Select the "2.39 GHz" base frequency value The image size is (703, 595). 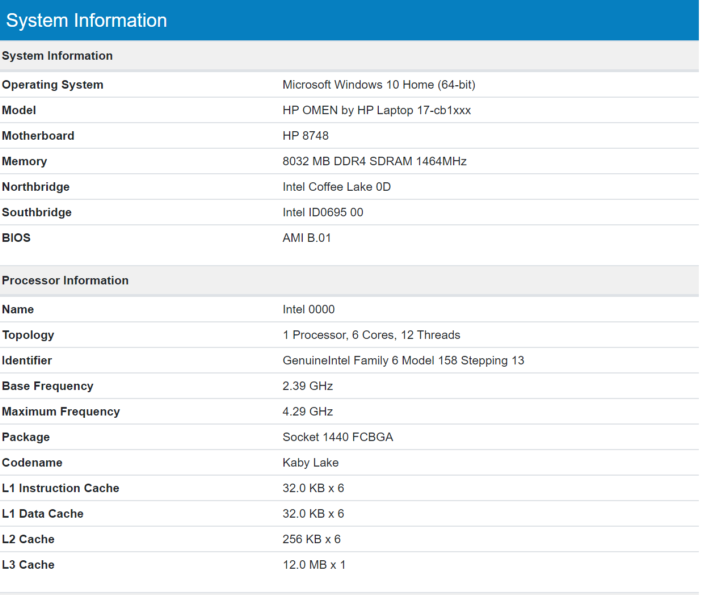(x=308, y=386)
